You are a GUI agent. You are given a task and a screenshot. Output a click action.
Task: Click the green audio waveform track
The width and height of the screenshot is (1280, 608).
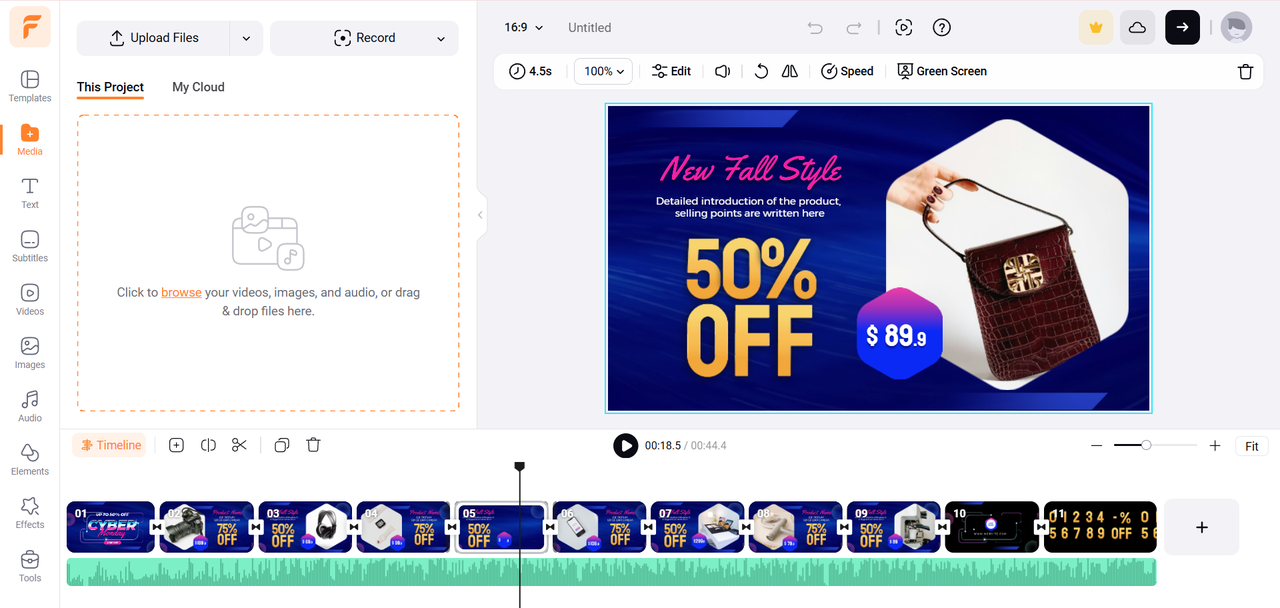[611, 572]
